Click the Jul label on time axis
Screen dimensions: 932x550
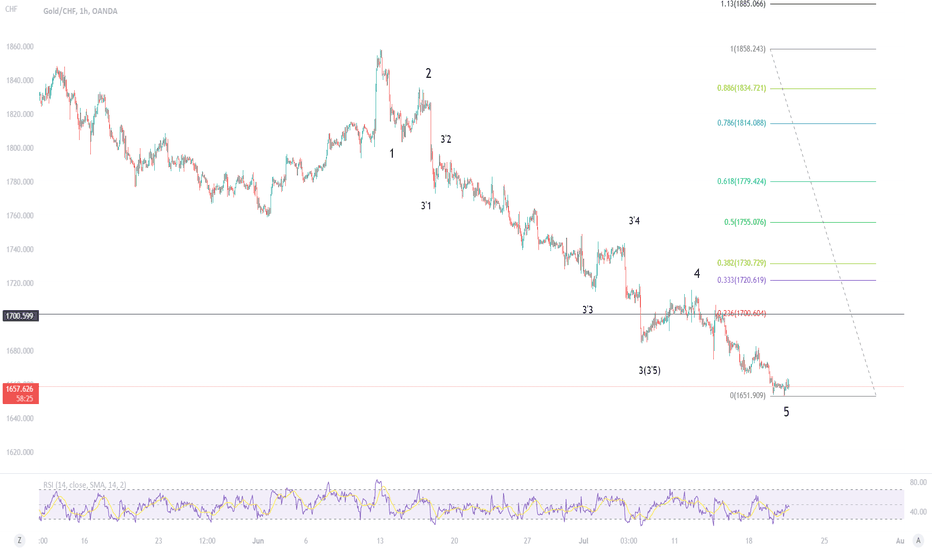[584, 541]
